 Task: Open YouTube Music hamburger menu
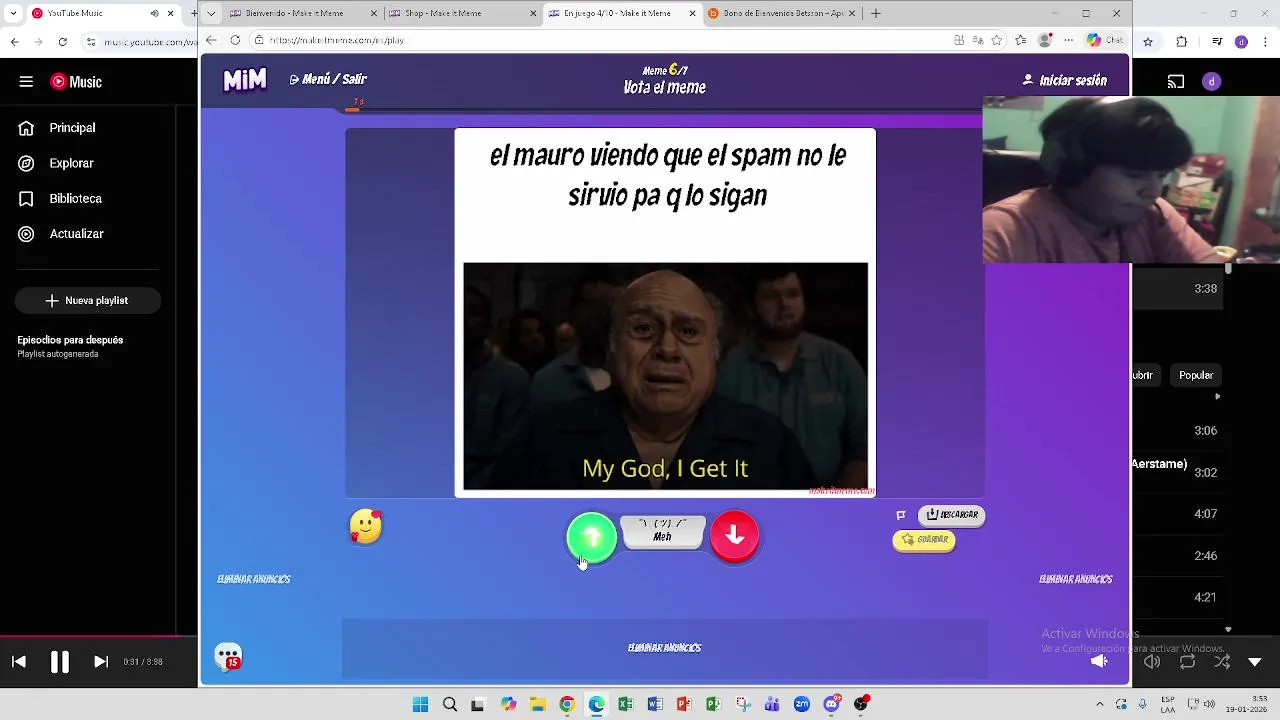(x=26, y=82)
